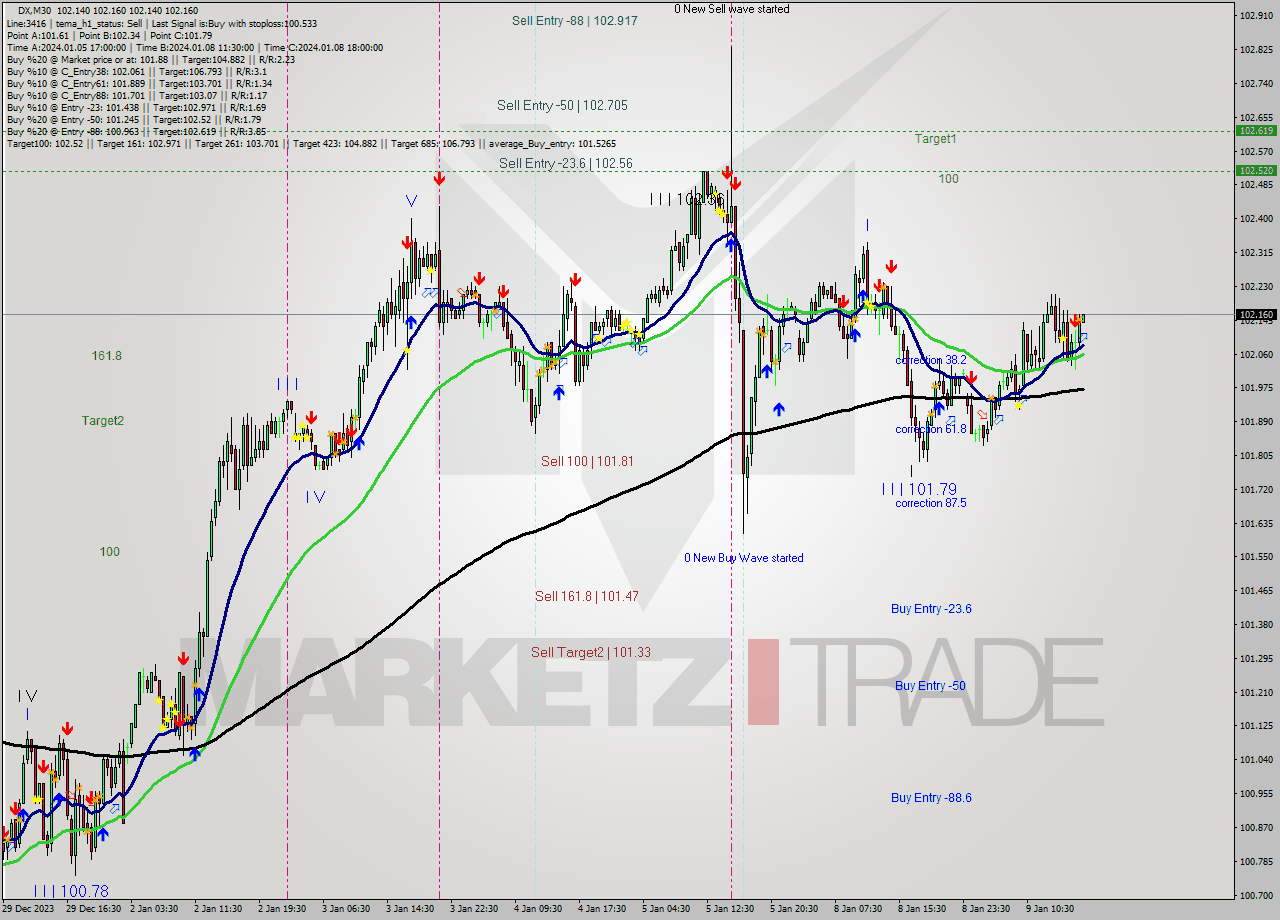Select the 'Sell Entry -23.6 | 102.56' label
The width and height of the screenshot is (1280, 920).
point(566,163)
